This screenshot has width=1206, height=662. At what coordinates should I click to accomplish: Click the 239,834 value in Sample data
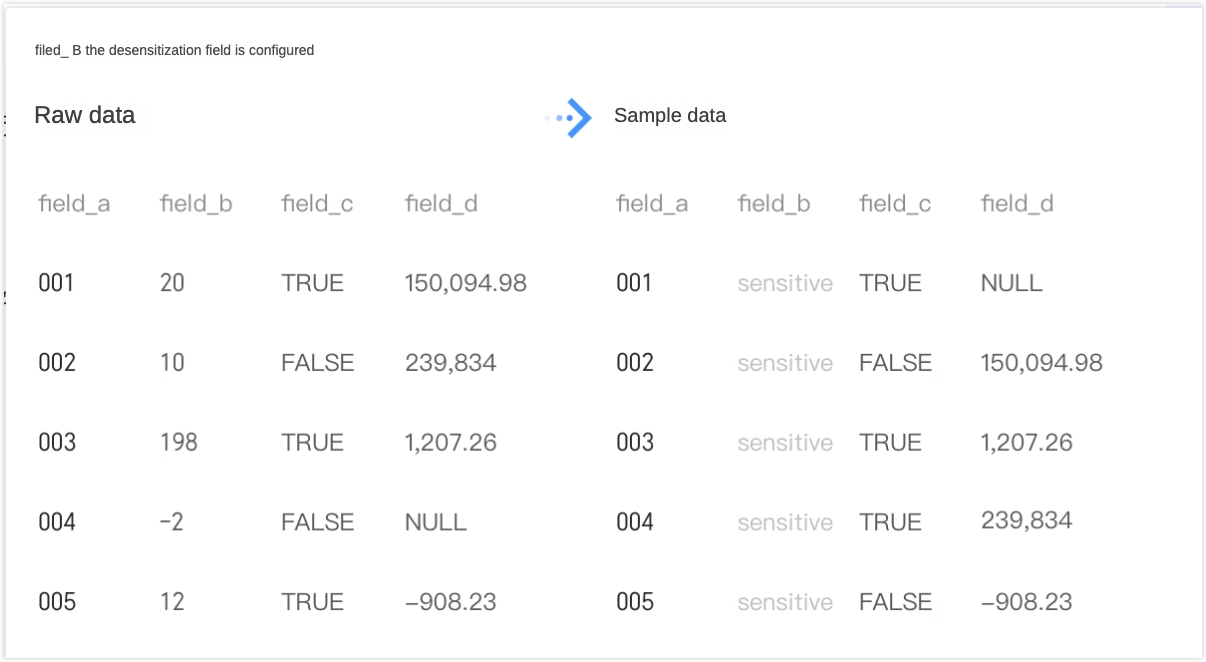pyautogui.click(x=1027, y=520)
